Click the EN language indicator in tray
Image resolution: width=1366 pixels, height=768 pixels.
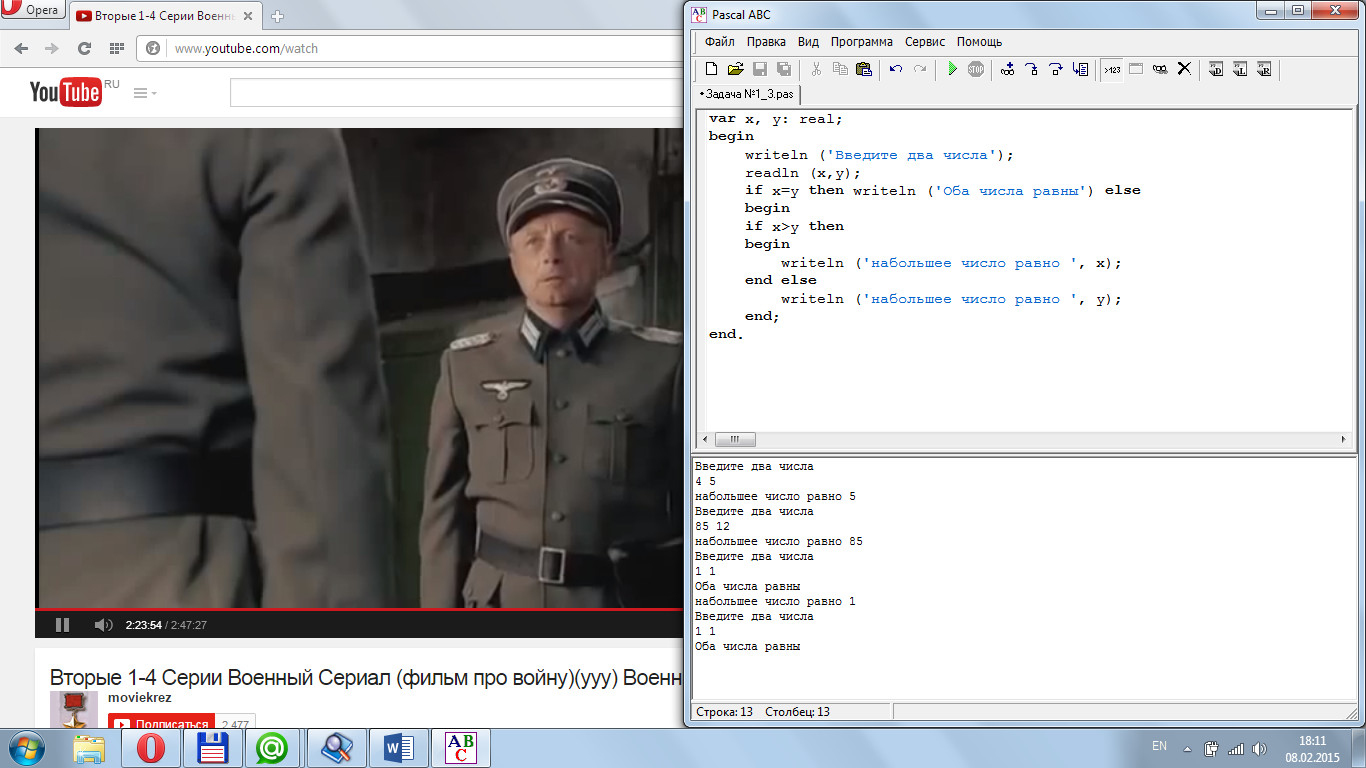[x=1159, y=746]
